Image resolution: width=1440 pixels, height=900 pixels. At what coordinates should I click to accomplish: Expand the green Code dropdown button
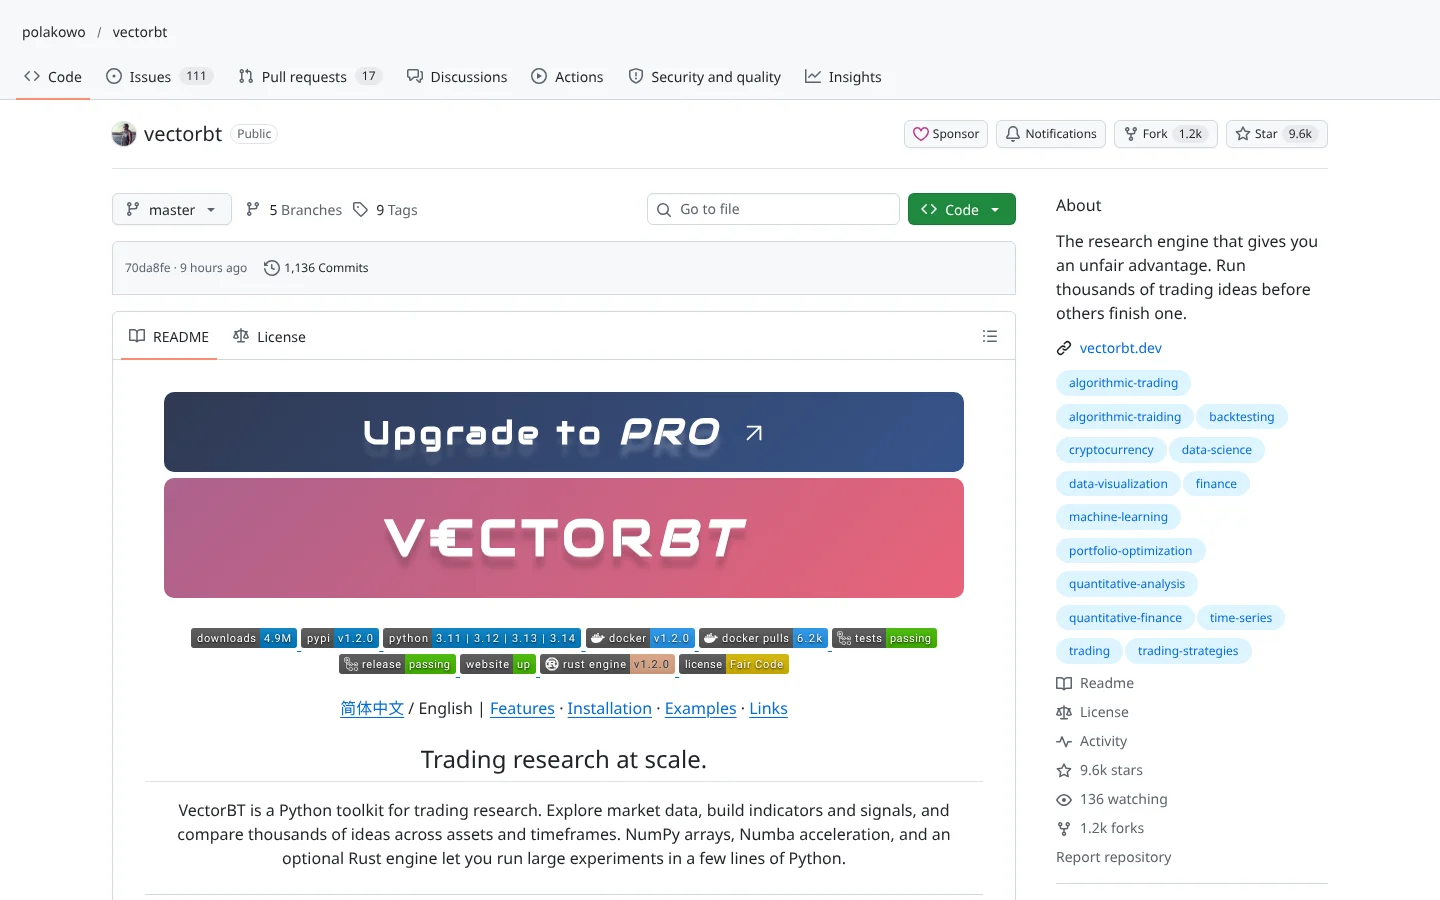pyautogui.click(x=962, y=210)
